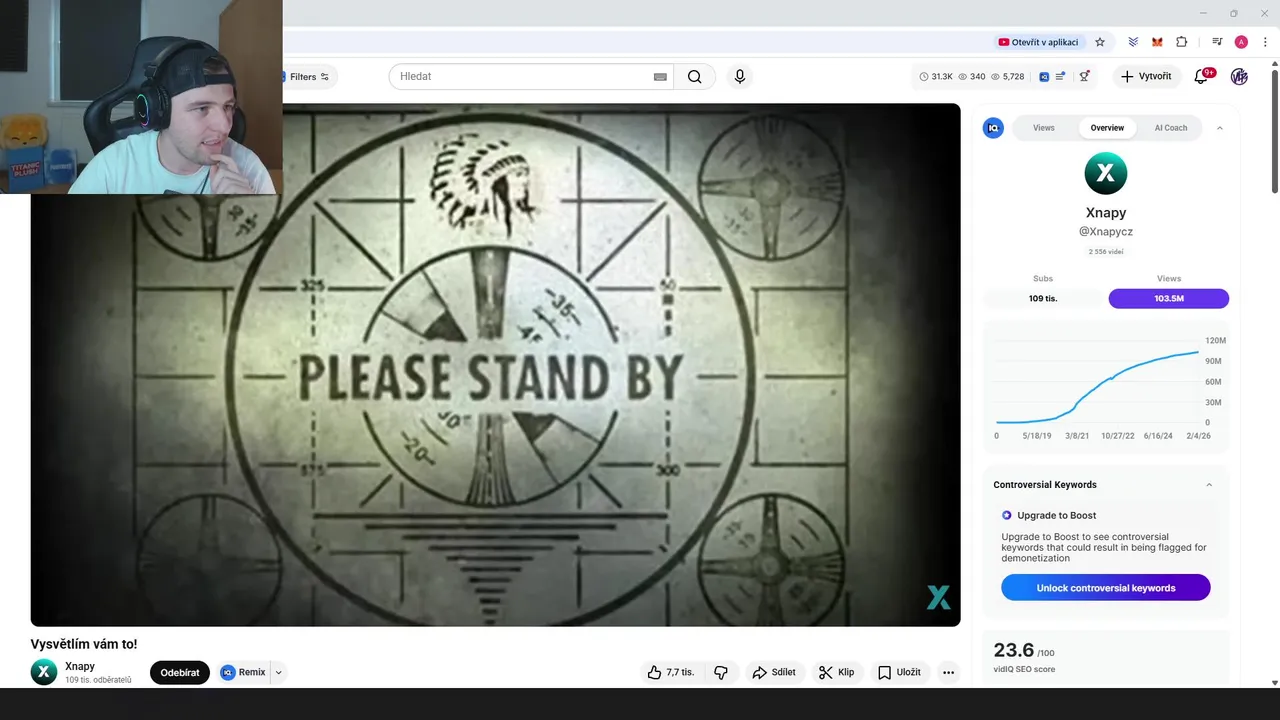Click the vidIQ logo in the toolbar stats
The width and height of the screenshot is (1280, 720).
(x=1043, y=76)
